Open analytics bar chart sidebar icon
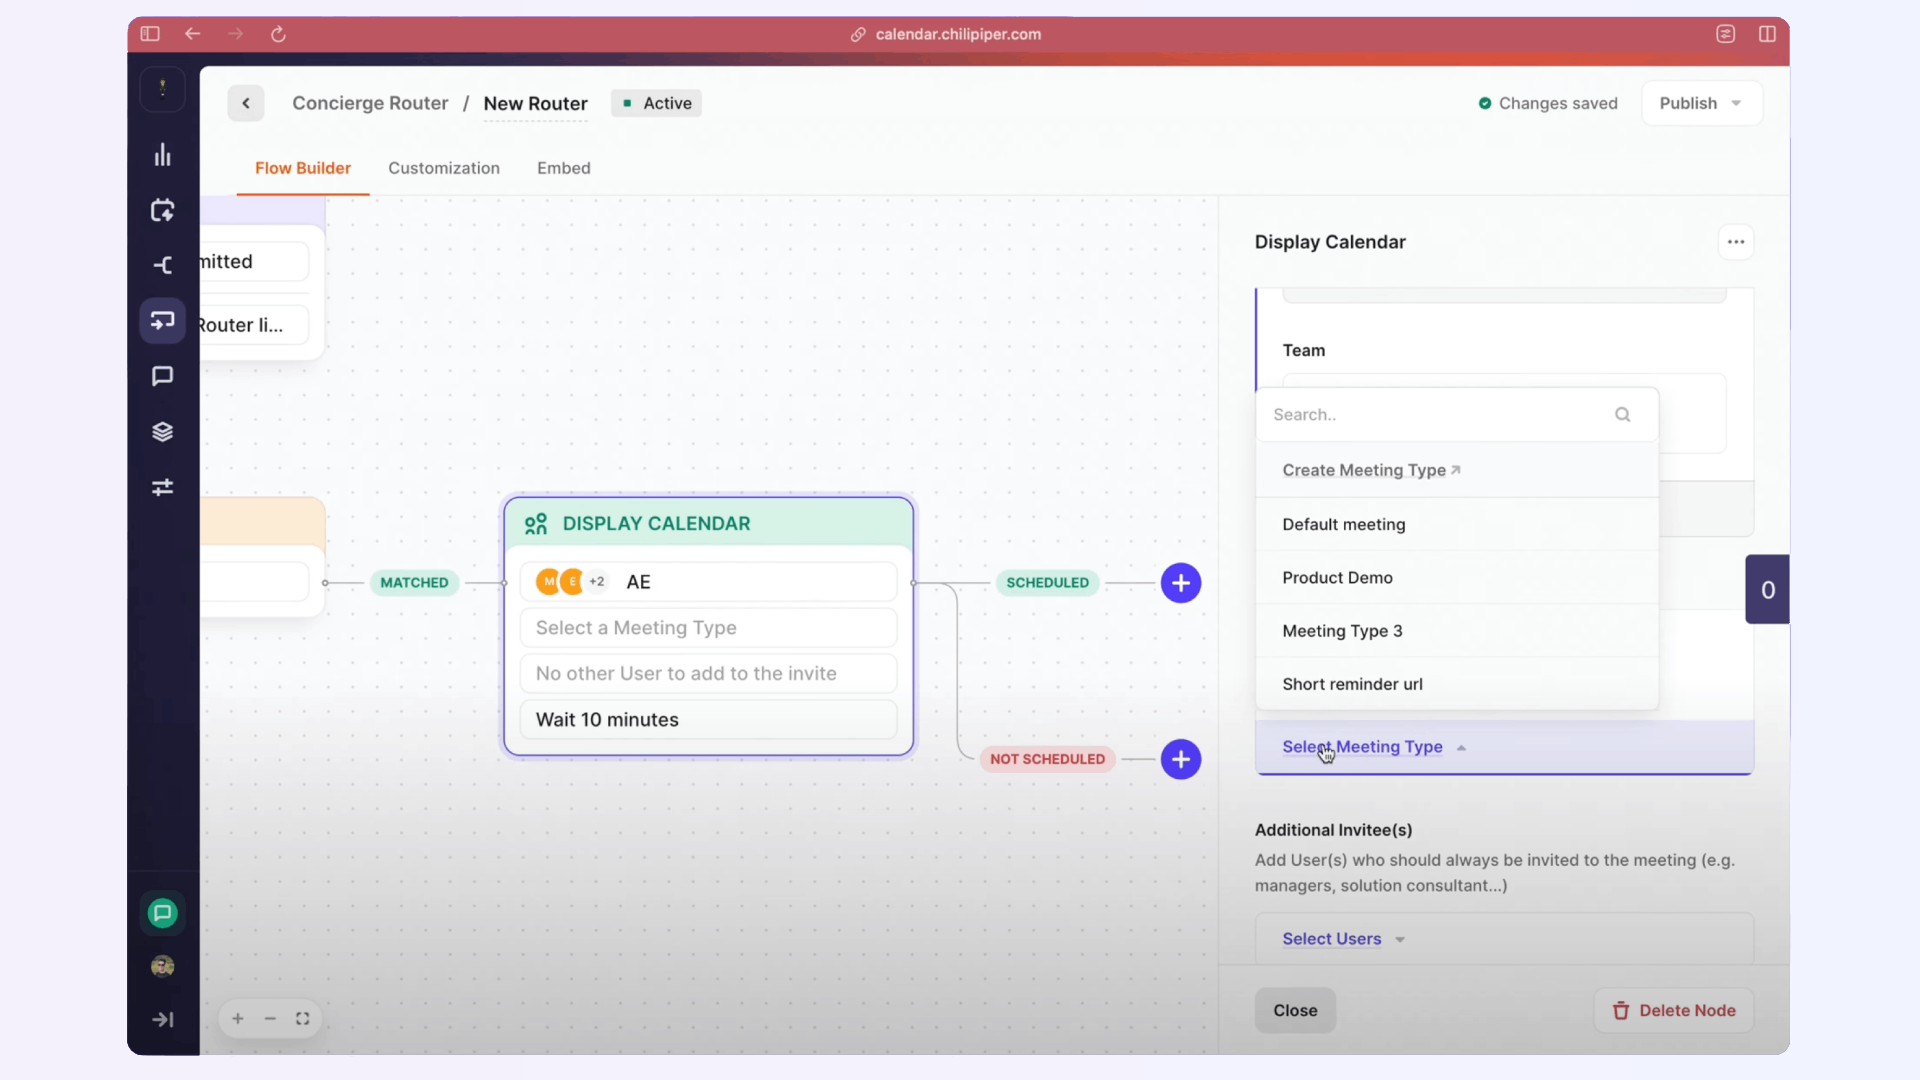 coord(162,155)
